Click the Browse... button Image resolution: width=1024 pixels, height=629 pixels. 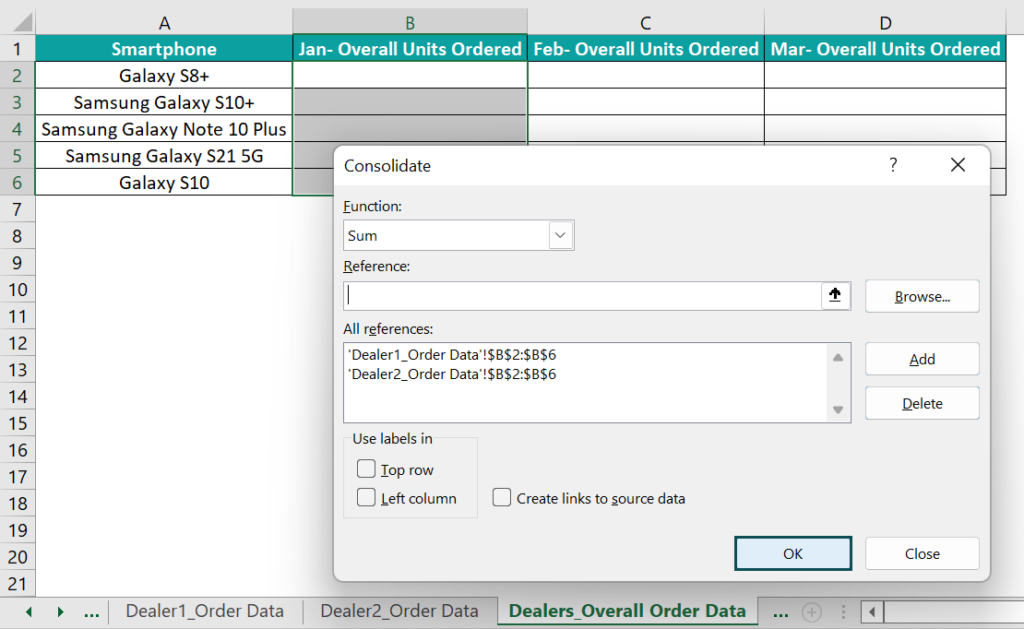coord(922,296)
